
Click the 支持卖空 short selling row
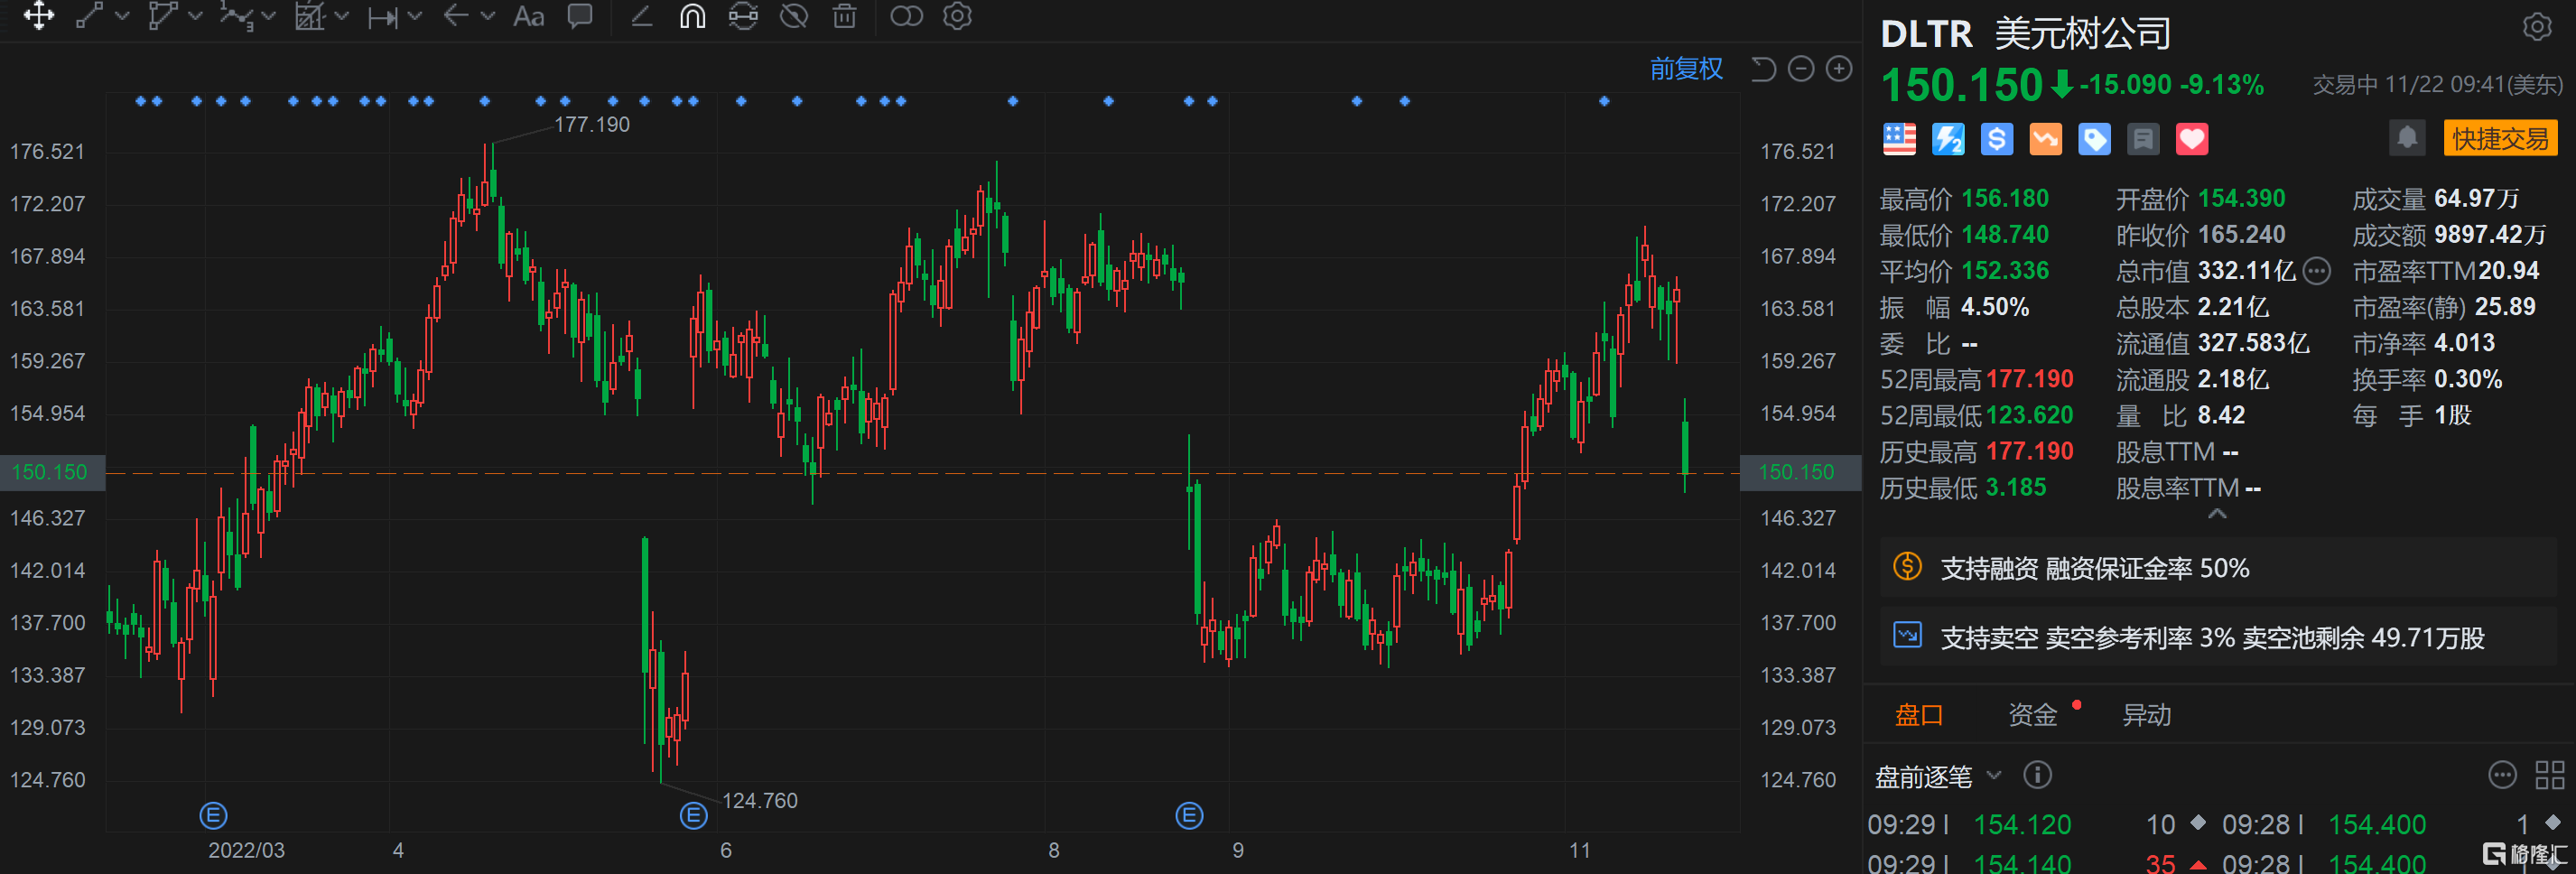pos(2218,637)
